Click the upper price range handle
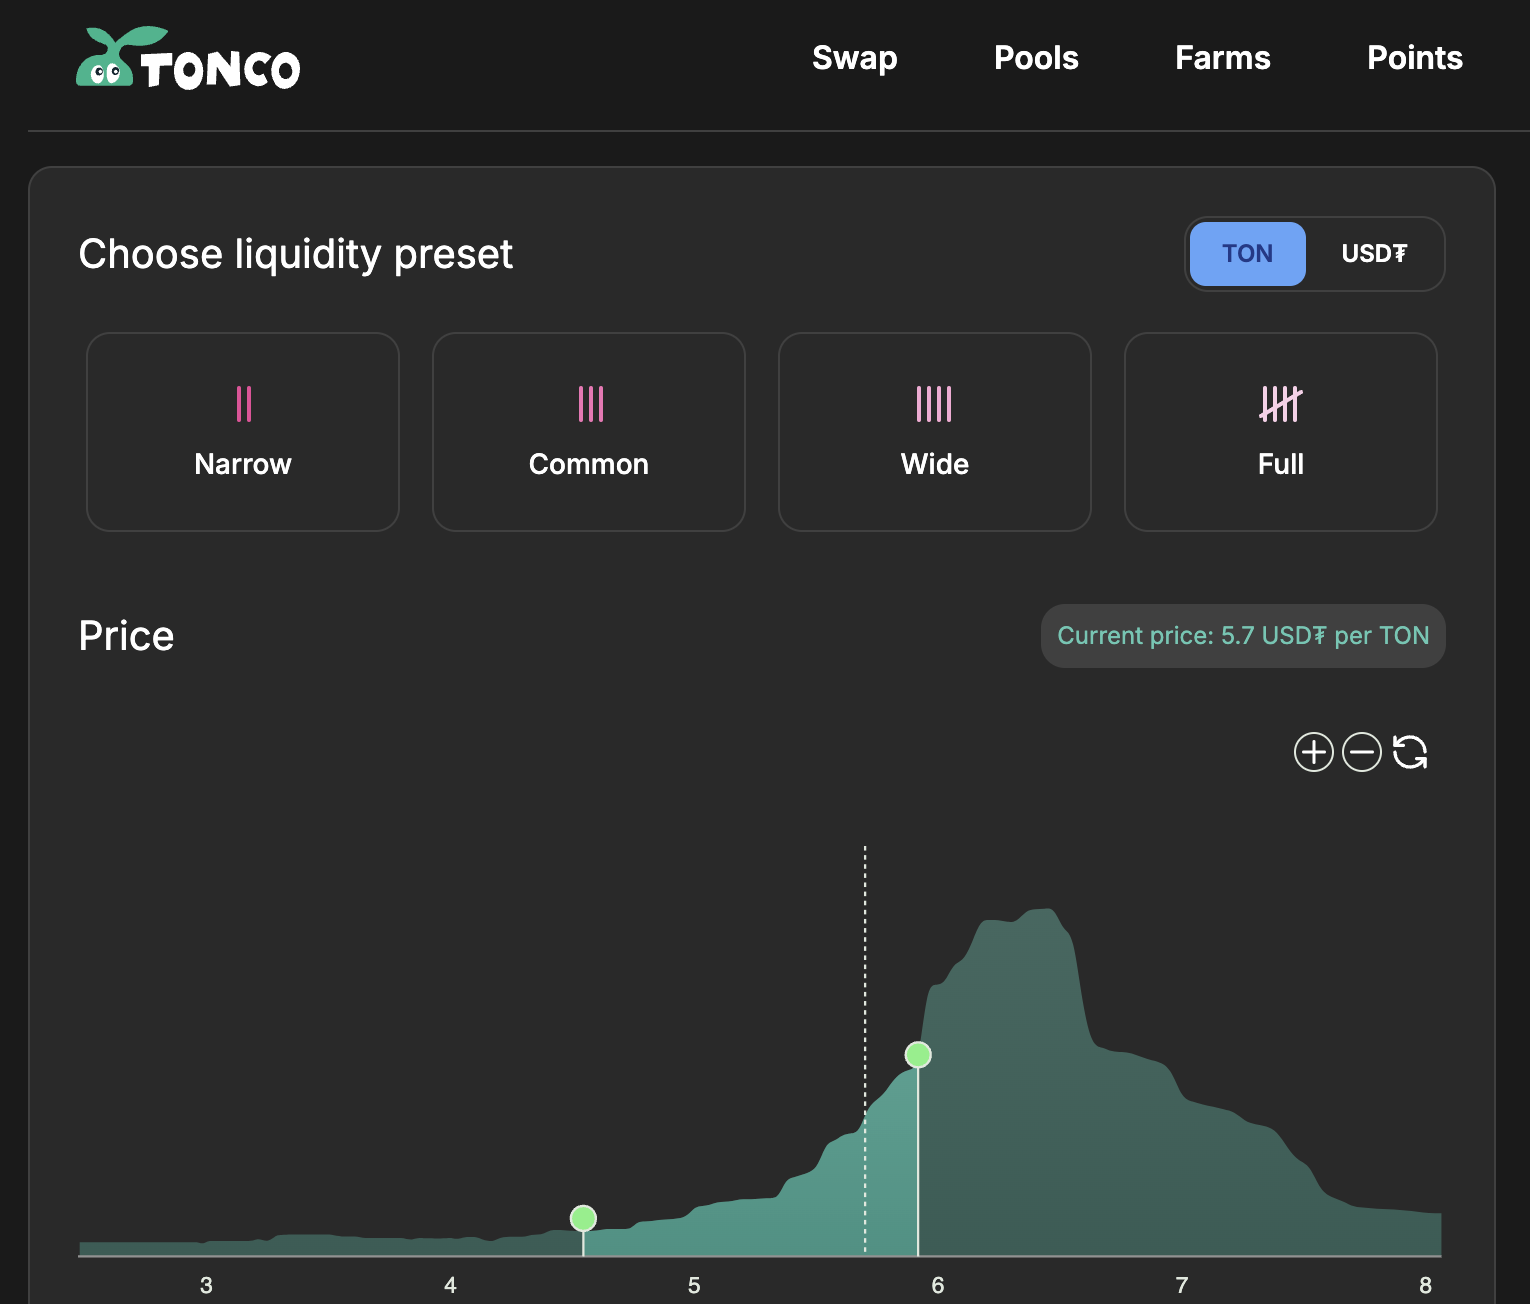This screenshot has width=1530, height=1304. point(918,1055)
